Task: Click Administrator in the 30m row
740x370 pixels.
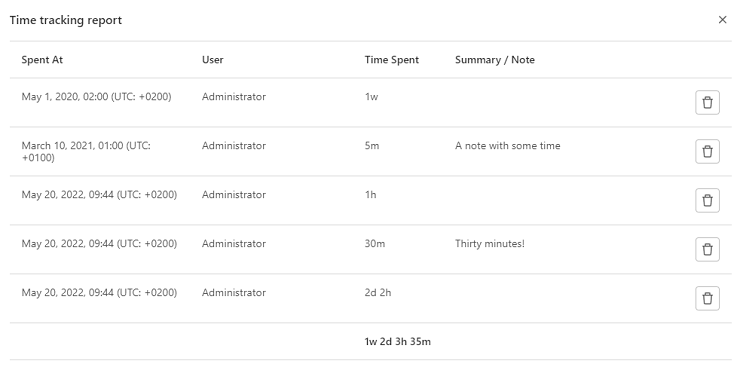Action: pos(234,244)
